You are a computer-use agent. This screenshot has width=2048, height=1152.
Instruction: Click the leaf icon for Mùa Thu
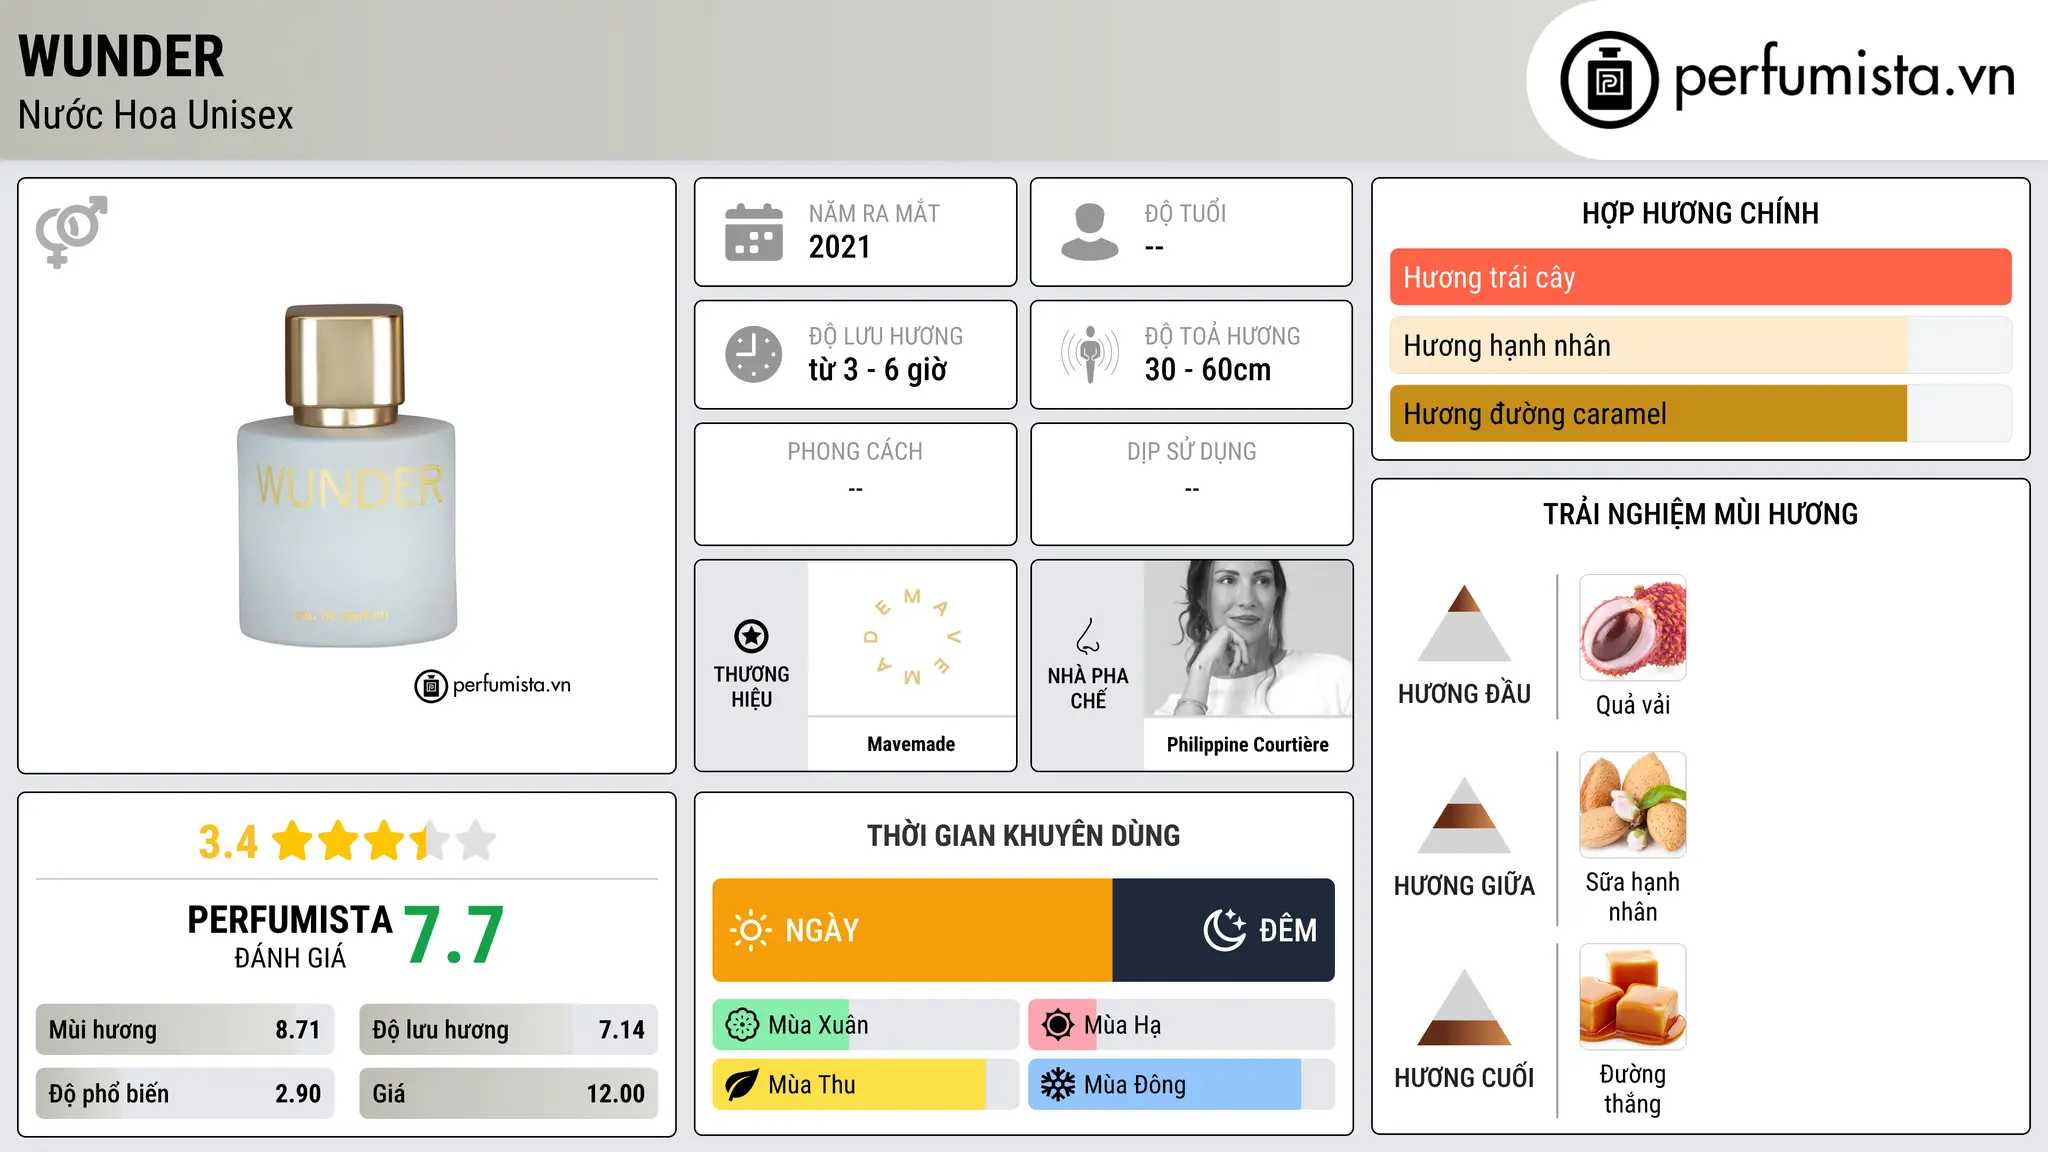(742, 1085)
